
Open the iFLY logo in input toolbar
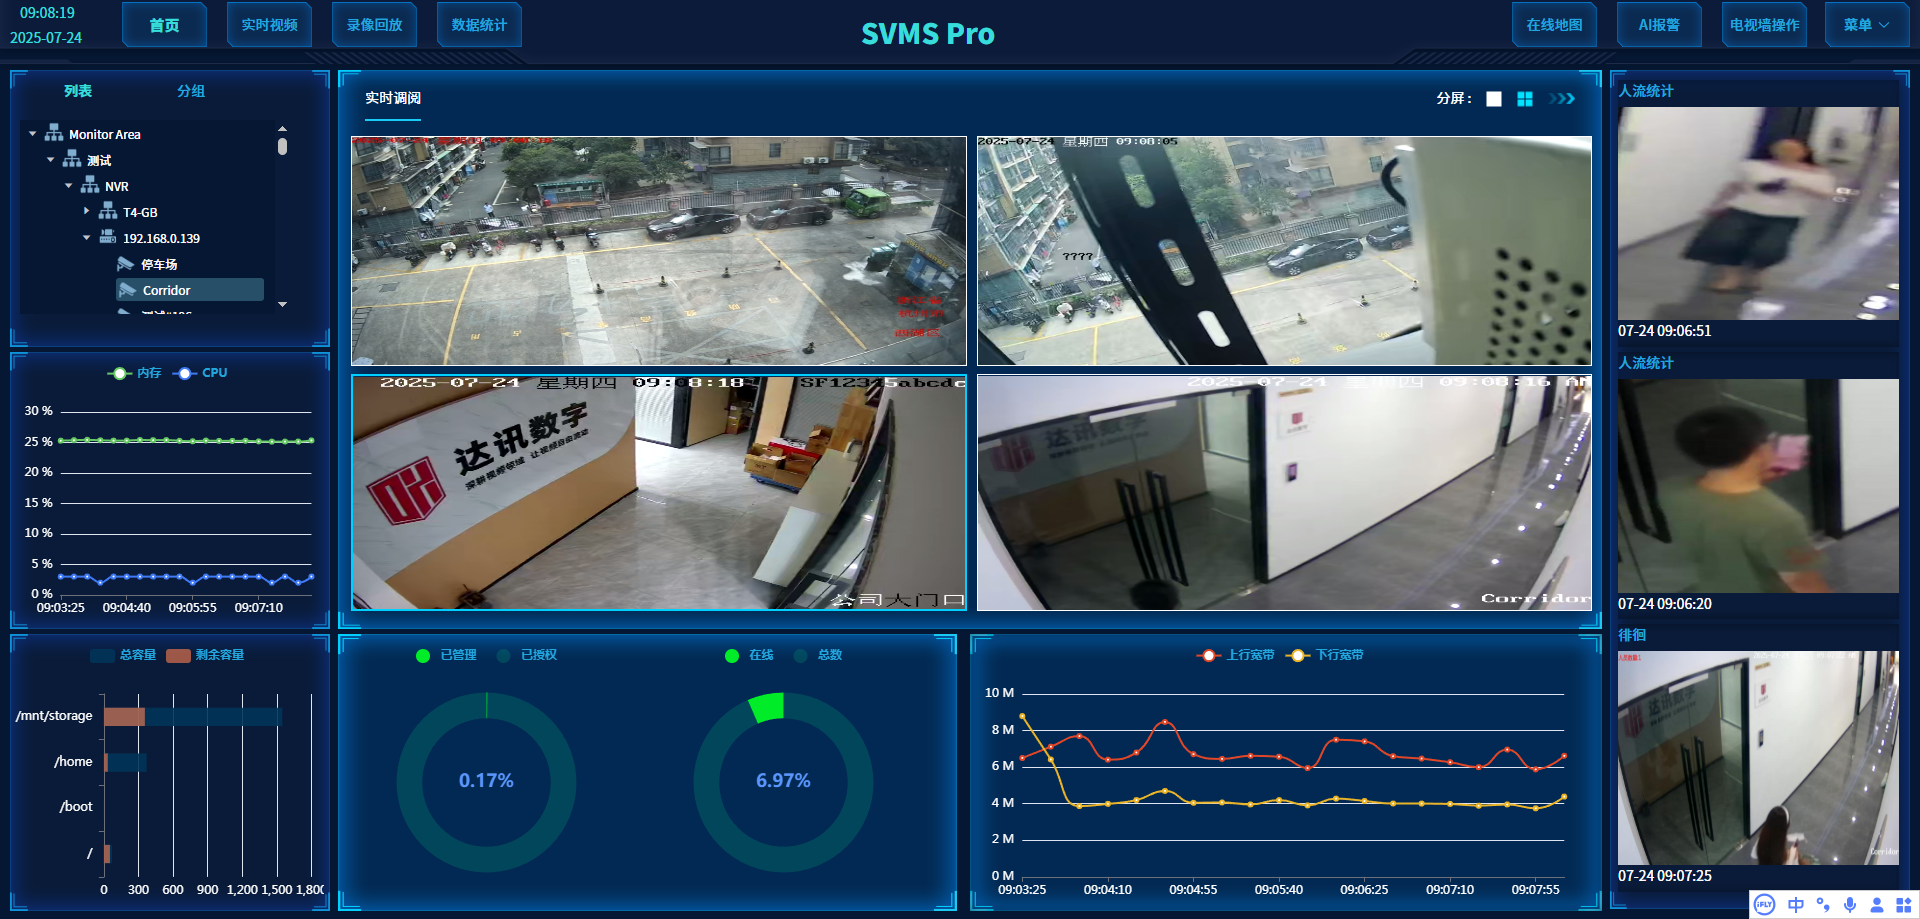tap(1765, 905)
